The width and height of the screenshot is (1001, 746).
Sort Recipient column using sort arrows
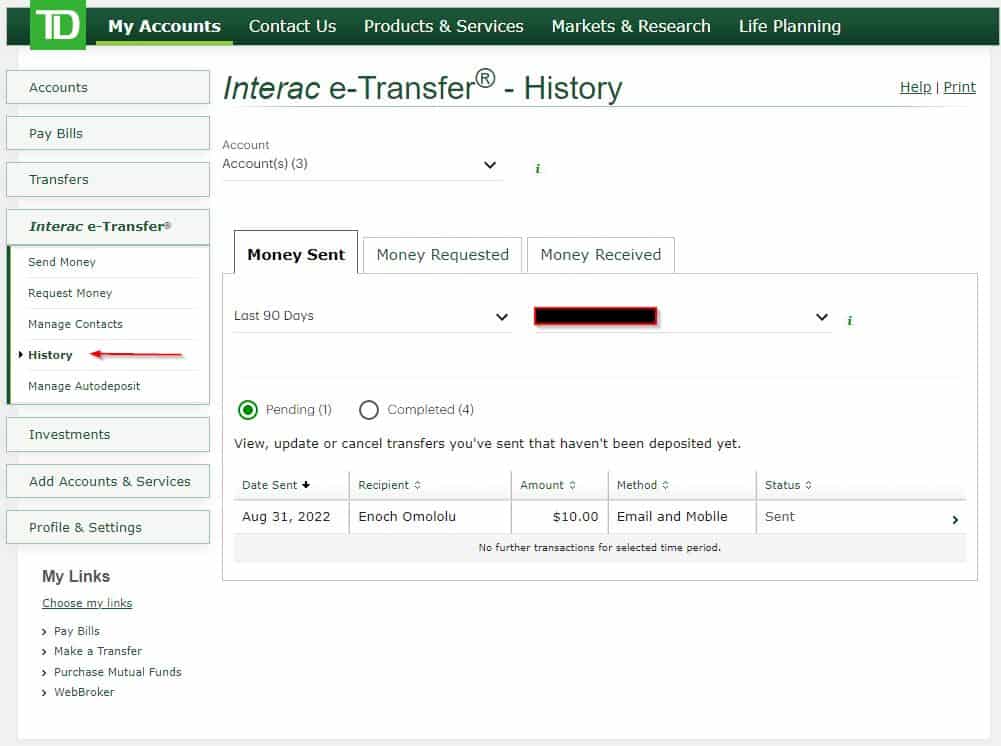click(x=418, y=485)
